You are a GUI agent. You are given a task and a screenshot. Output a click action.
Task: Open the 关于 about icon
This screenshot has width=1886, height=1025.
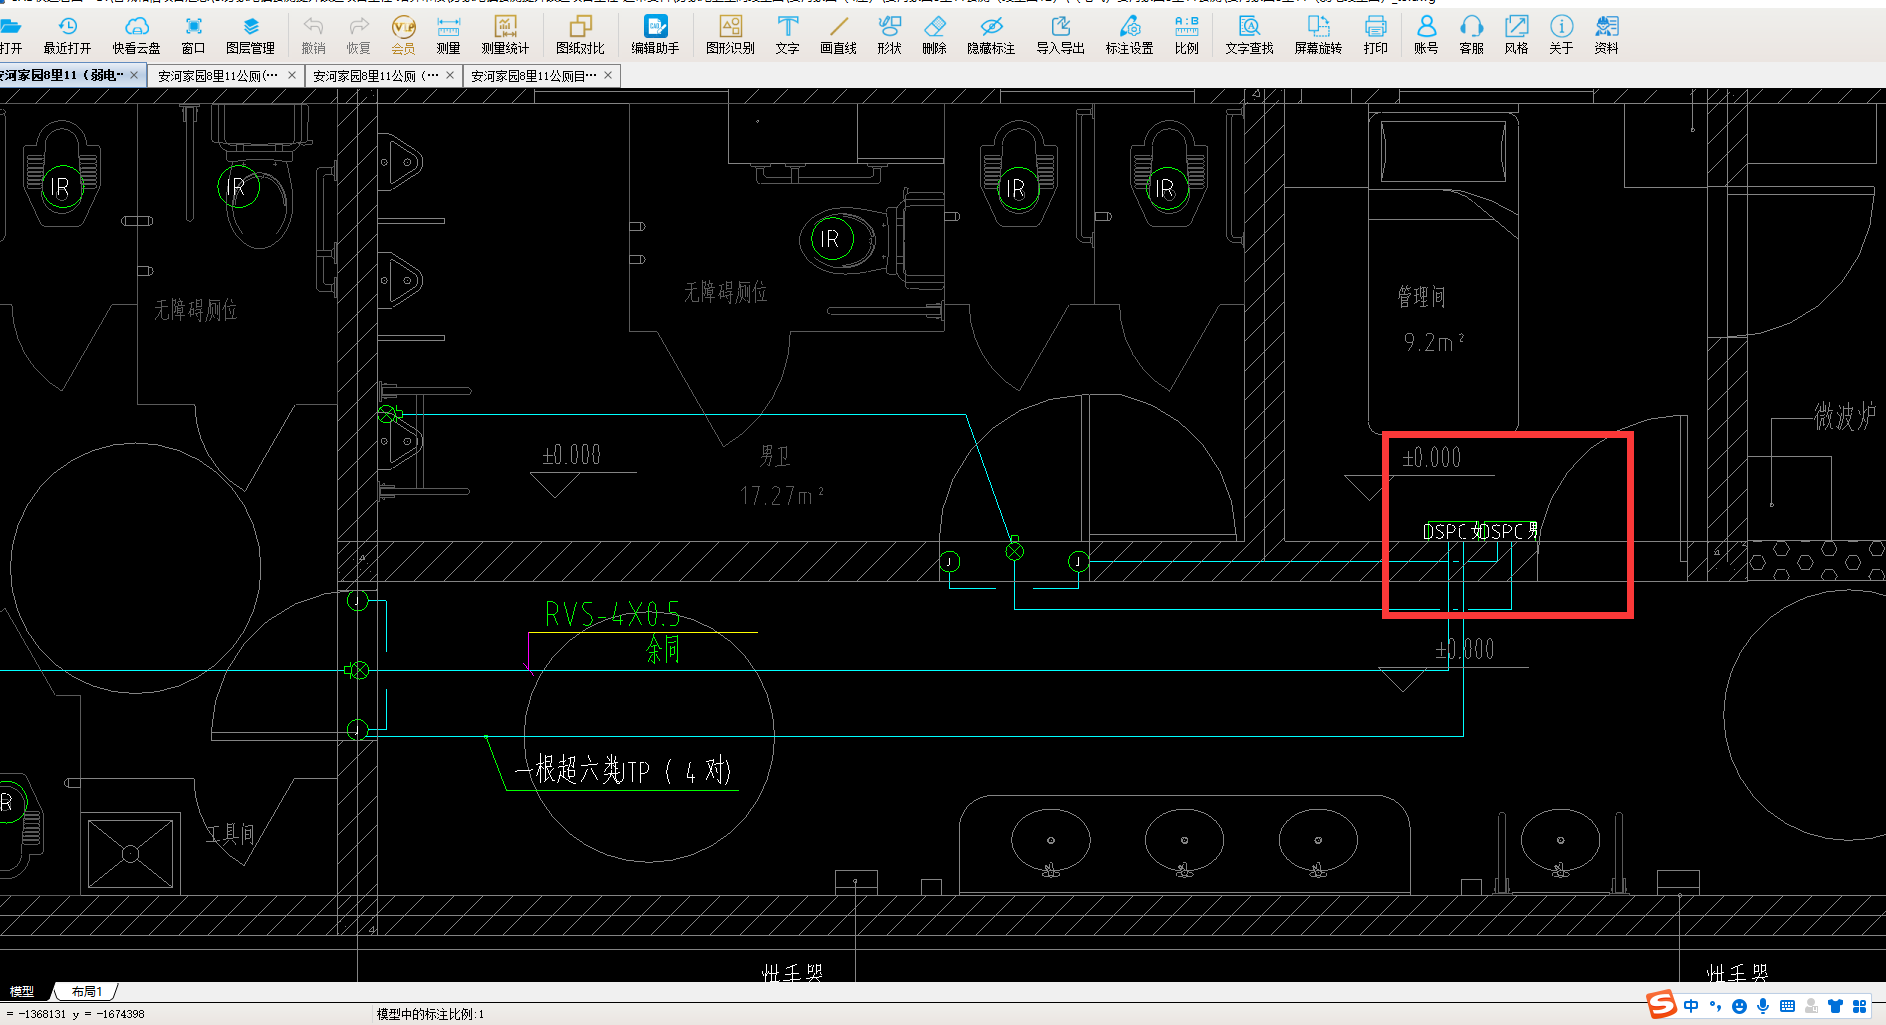(1561, 34)
